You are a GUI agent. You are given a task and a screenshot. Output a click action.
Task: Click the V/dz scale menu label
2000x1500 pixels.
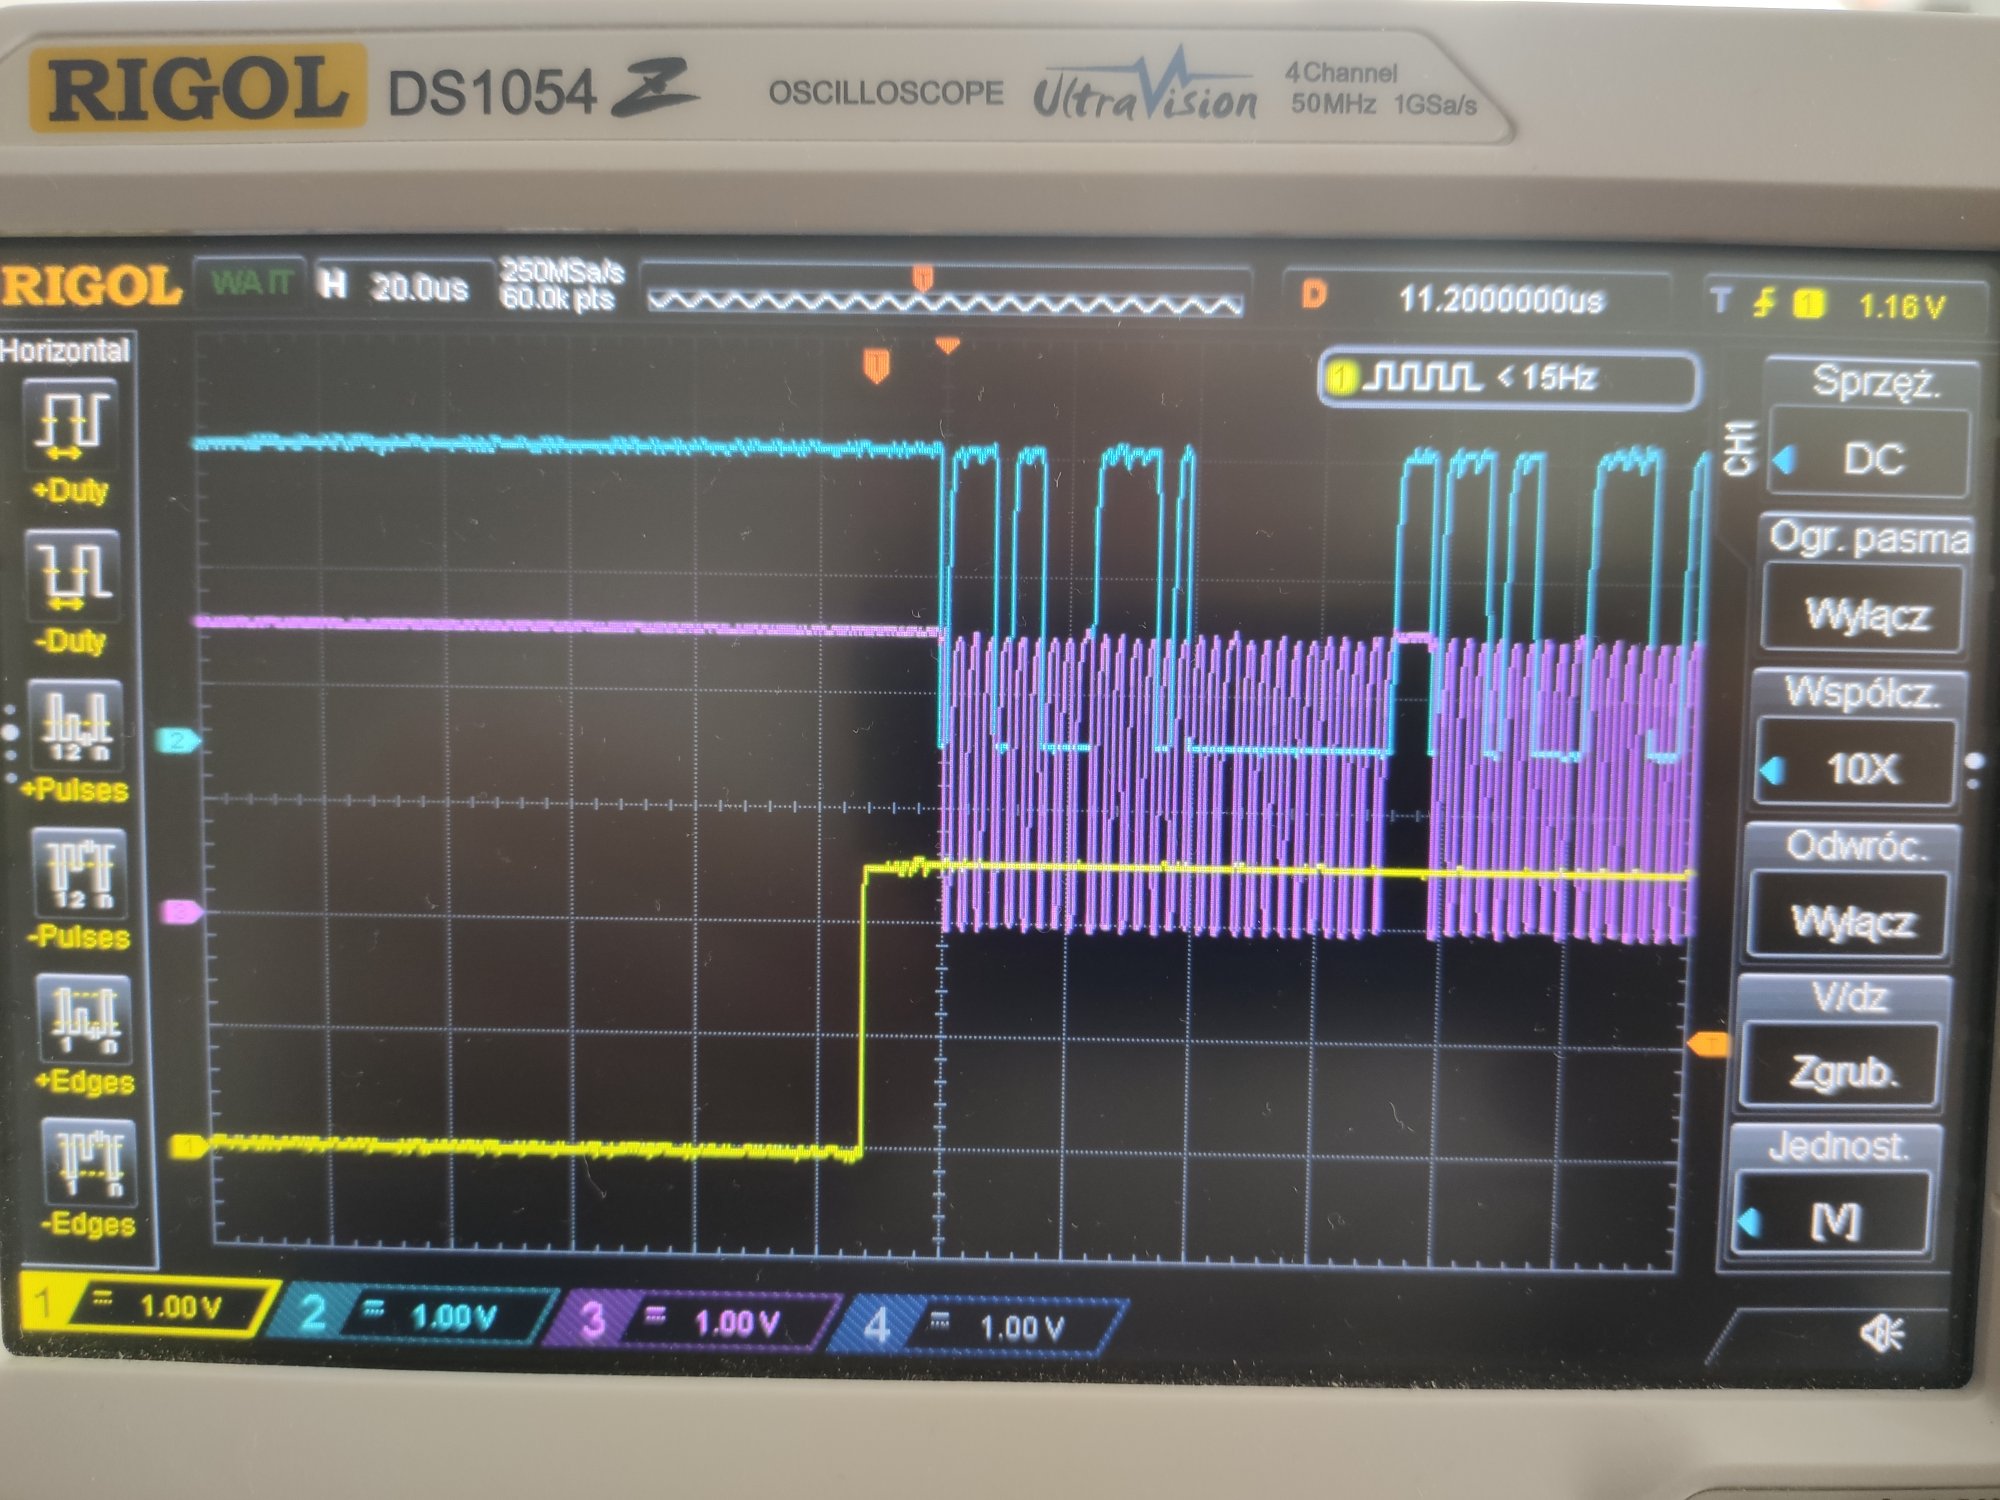click(1848, 998)
